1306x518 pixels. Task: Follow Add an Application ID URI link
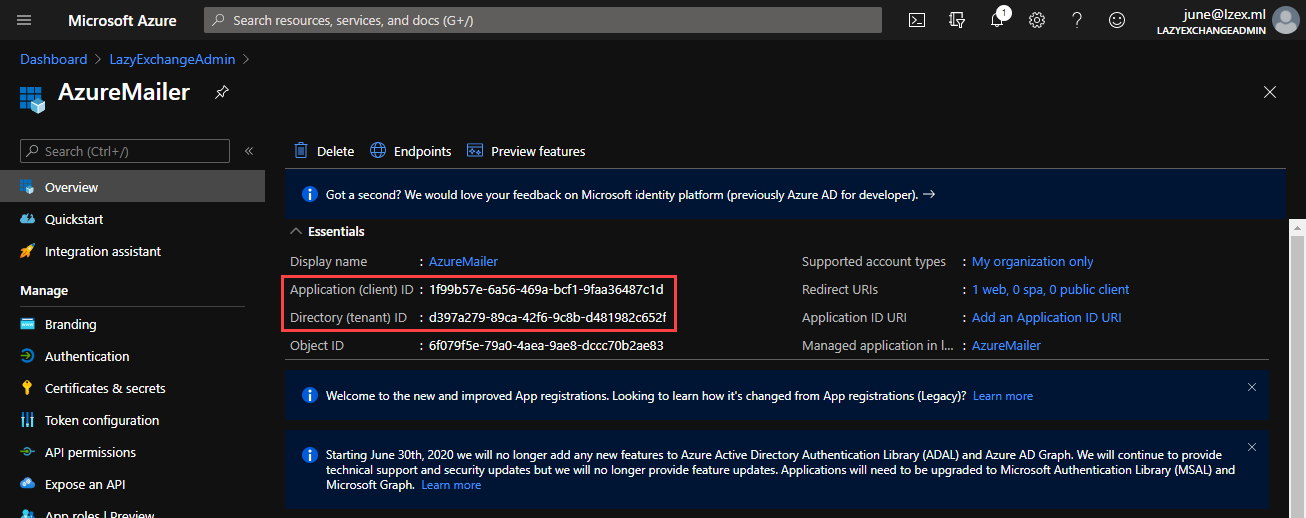tap(1047, 317)
